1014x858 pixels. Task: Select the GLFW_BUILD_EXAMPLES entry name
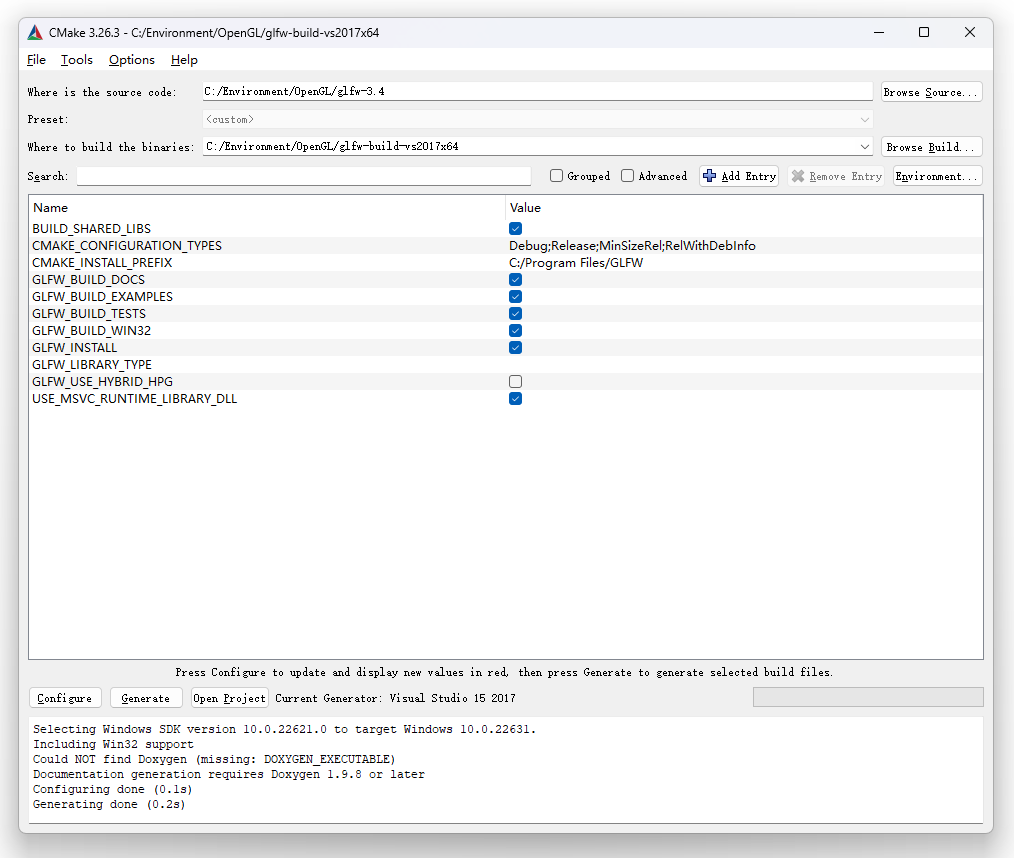[x=102, y=296]
